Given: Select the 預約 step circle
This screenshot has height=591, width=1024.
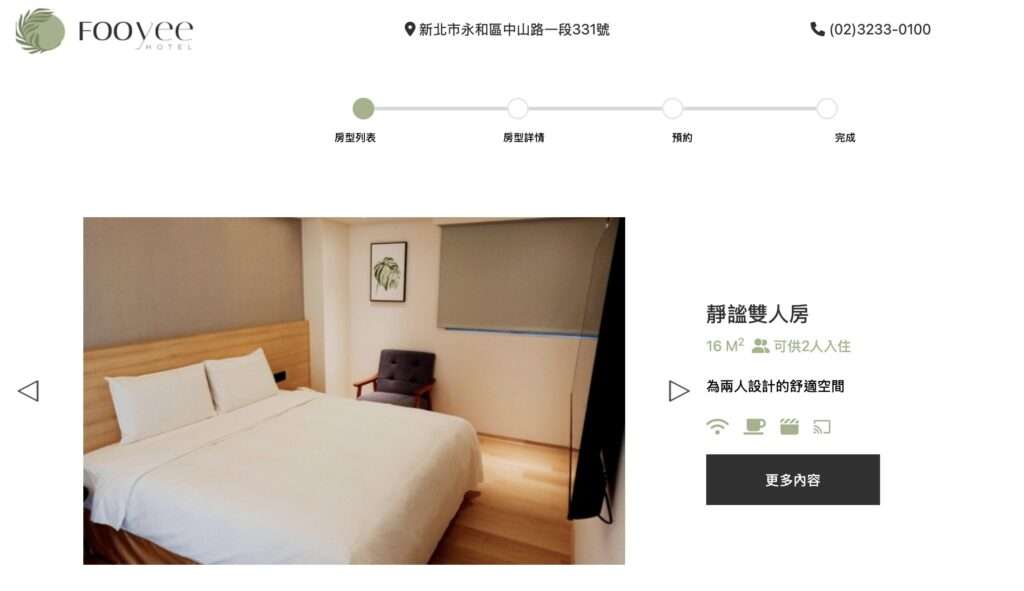Looking at the screenshot, I should 673,108.
